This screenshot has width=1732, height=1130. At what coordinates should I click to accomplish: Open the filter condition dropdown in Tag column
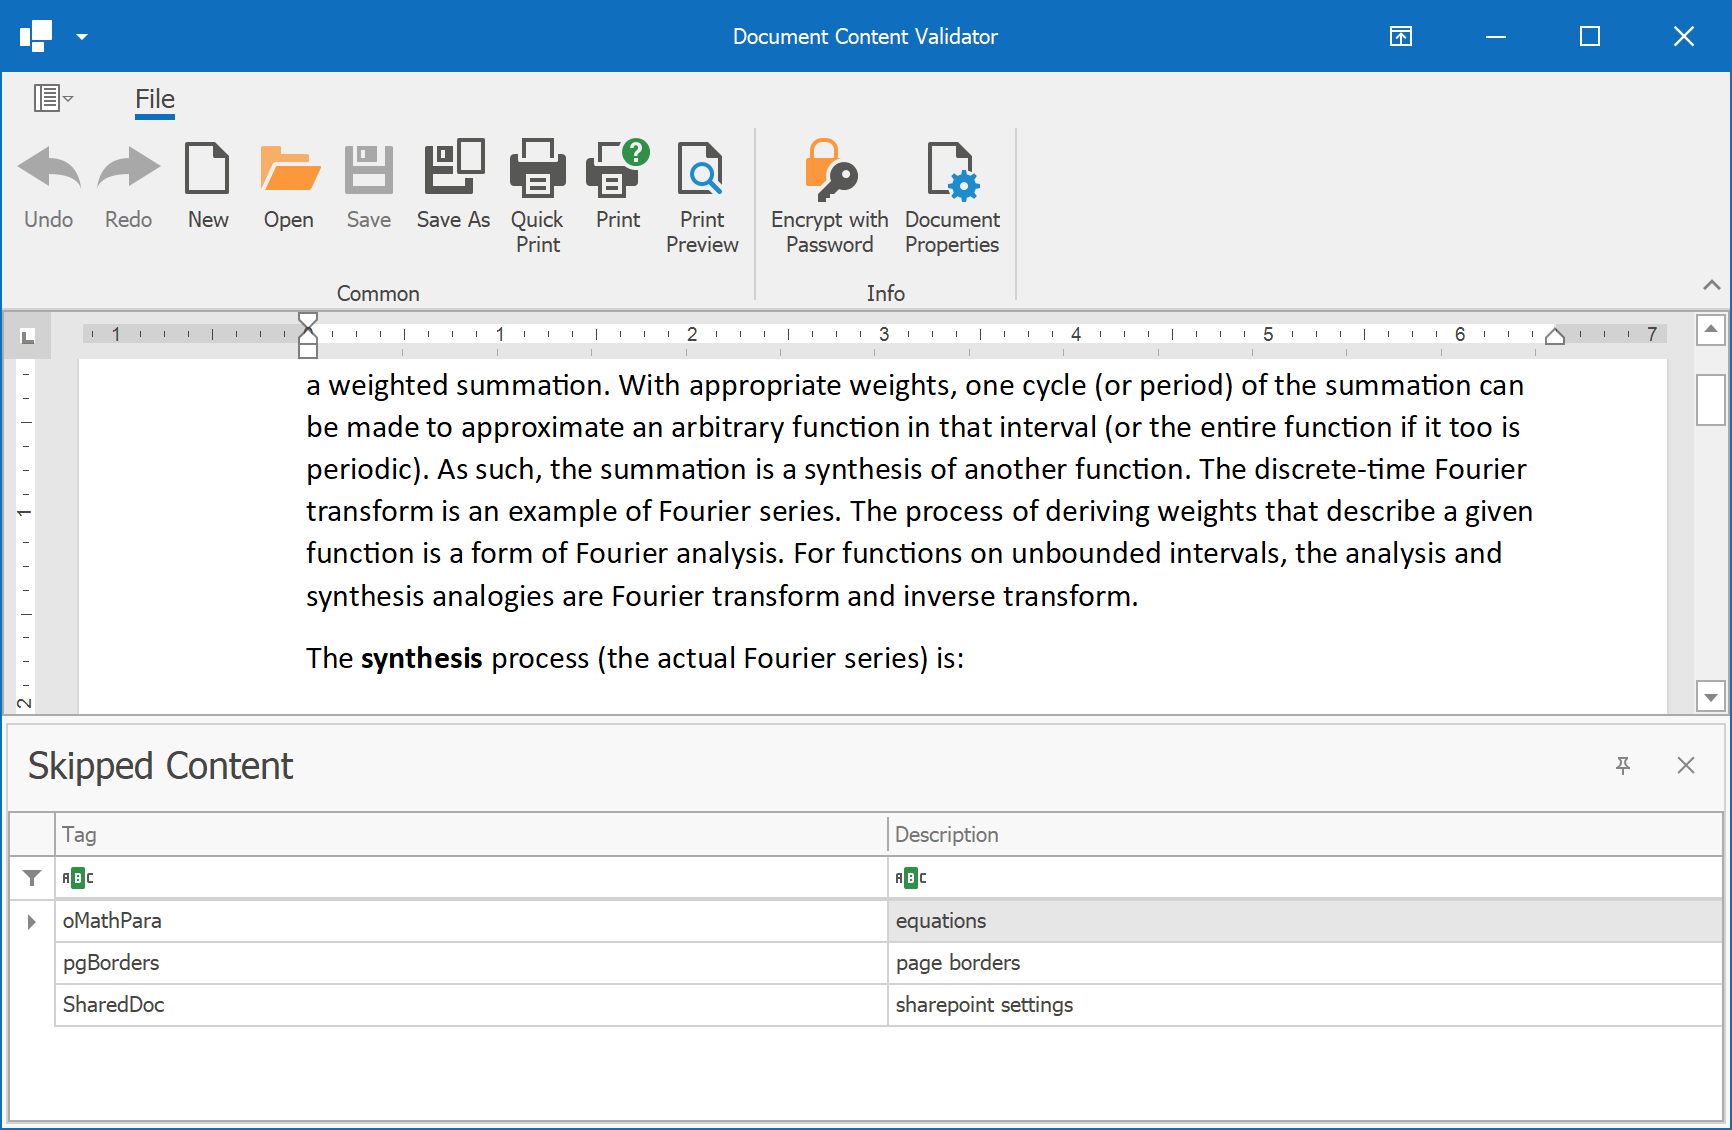[78, 877]
